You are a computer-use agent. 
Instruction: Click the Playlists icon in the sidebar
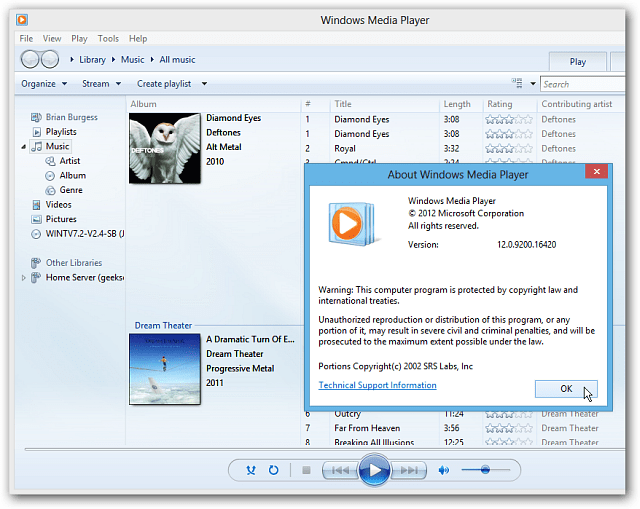36,132
